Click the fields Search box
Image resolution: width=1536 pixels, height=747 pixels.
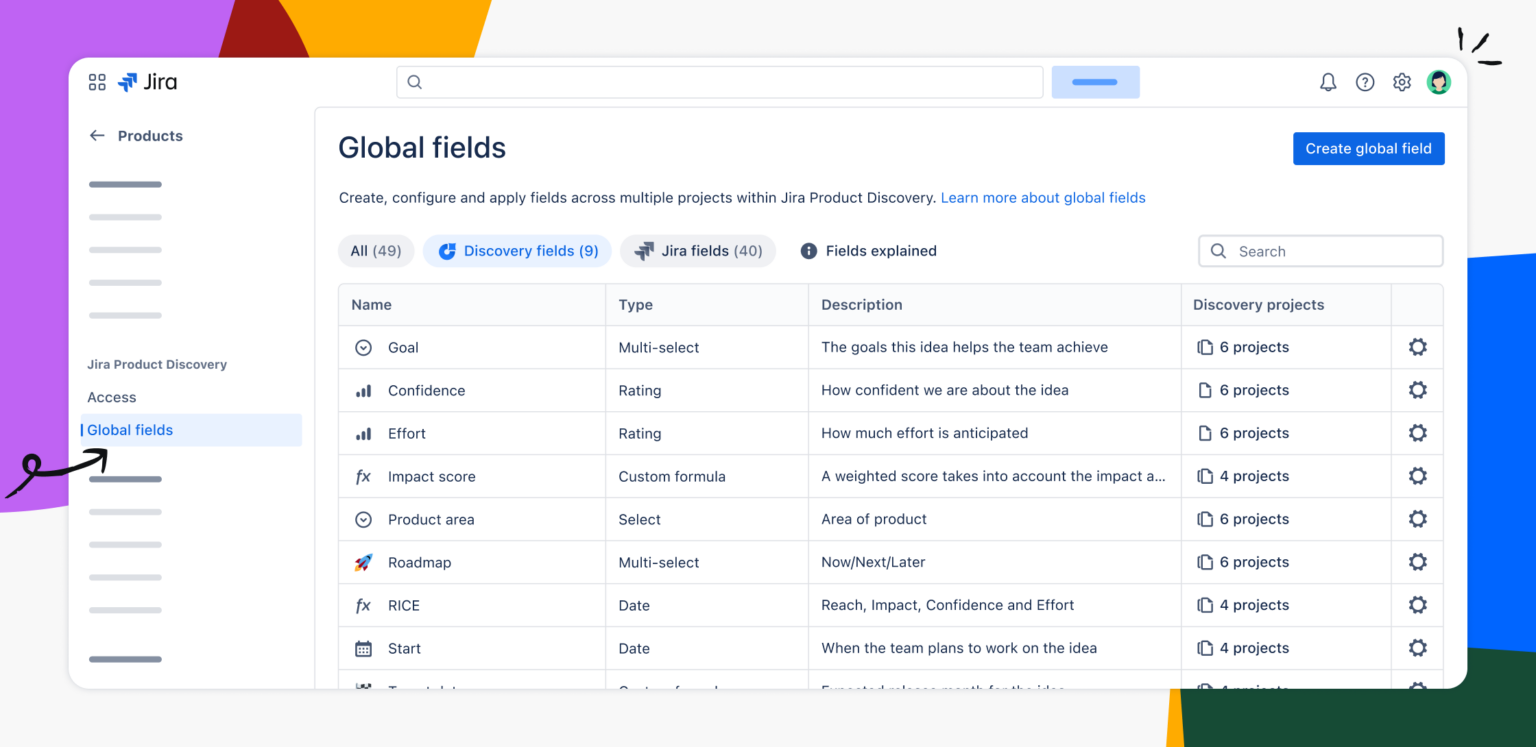coord(1321,251)
